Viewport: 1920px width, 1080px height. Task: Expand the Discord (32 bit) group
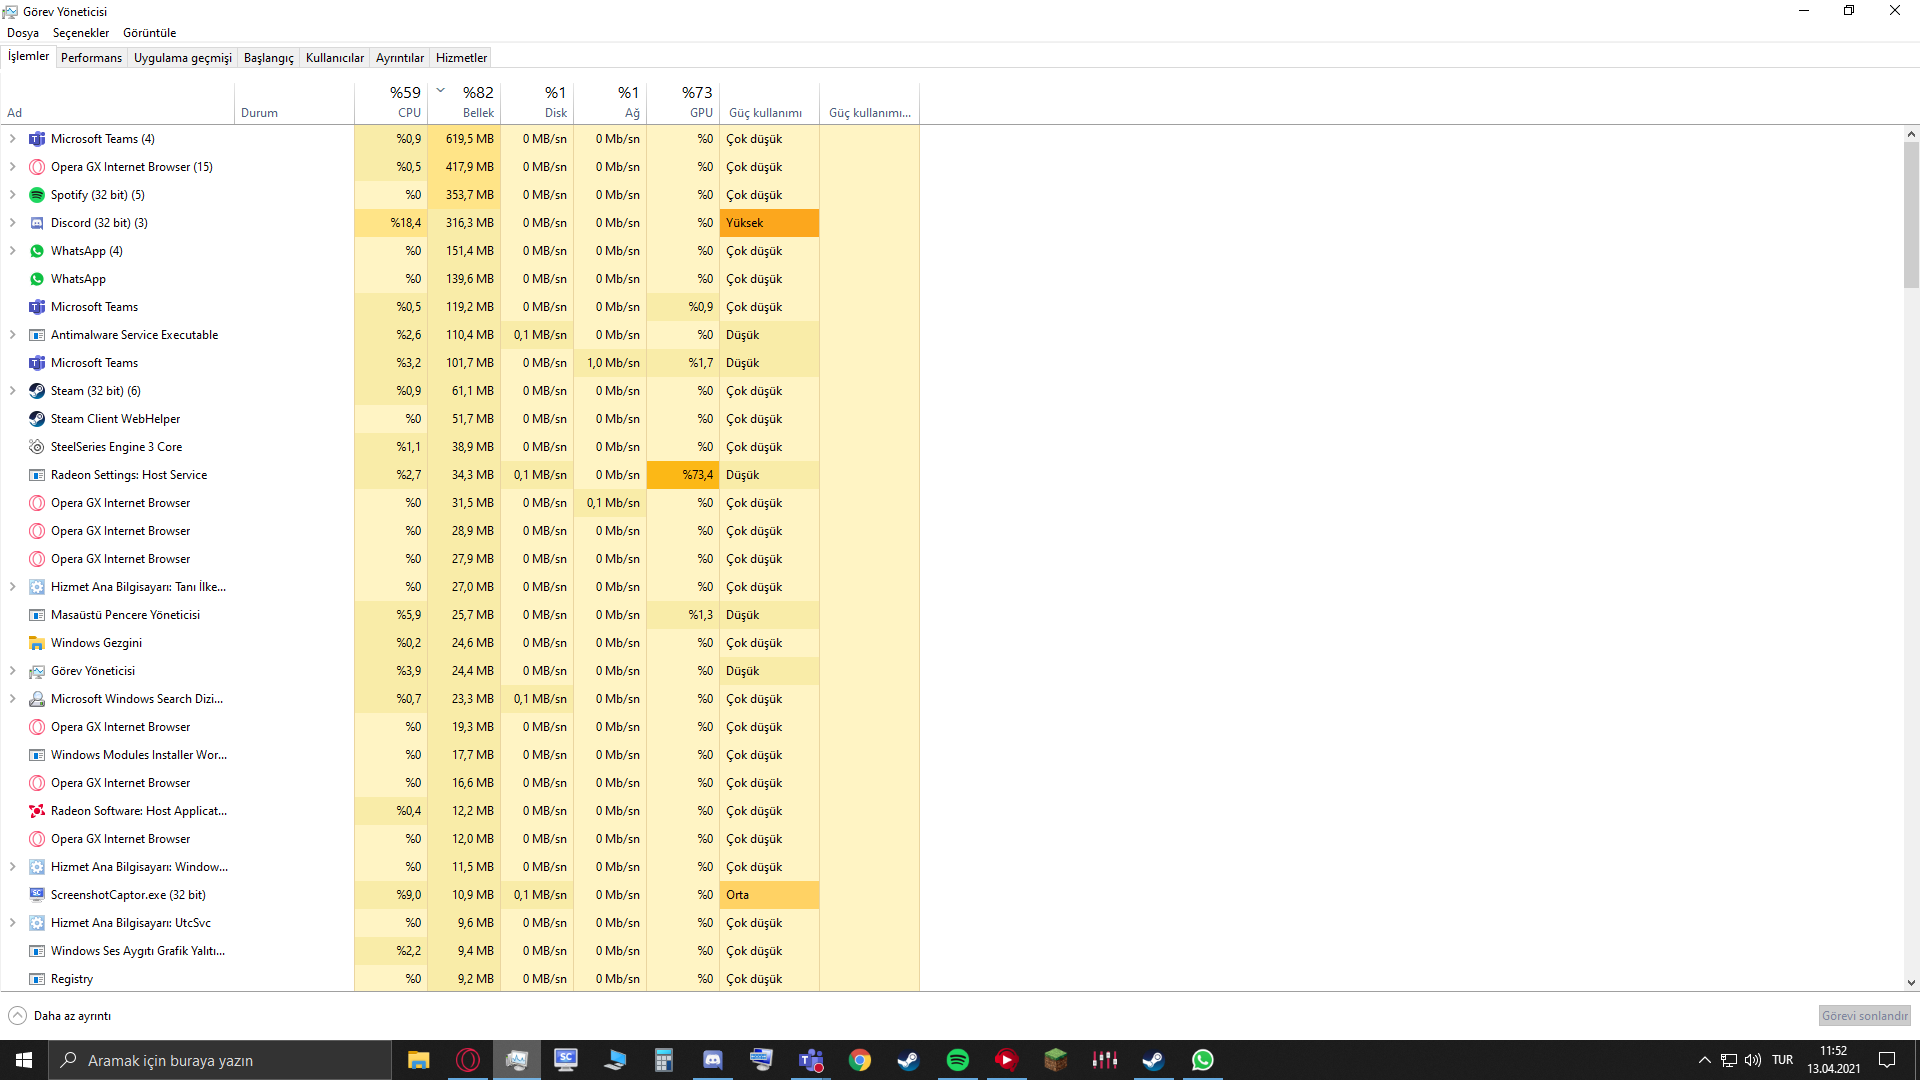point(12,222)
